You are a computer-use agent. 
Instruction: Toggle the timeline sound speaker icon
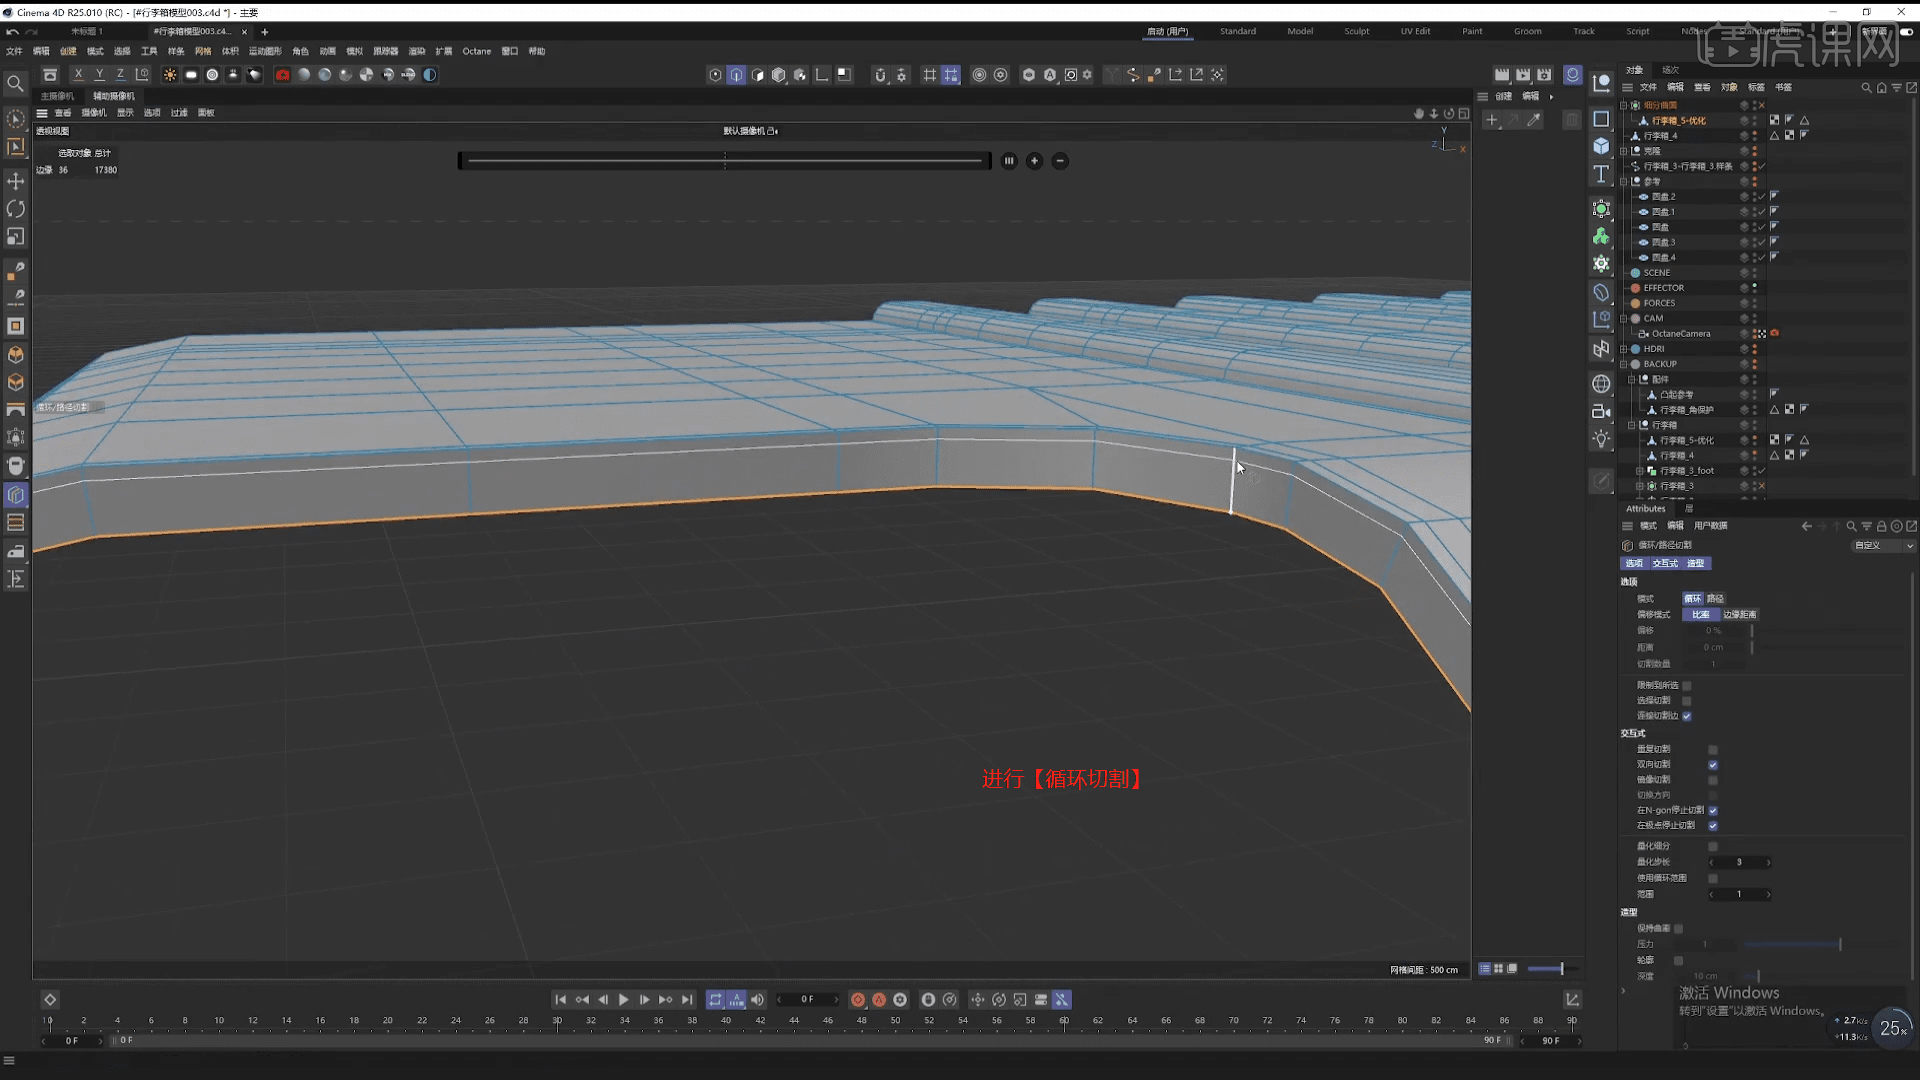757,1000
